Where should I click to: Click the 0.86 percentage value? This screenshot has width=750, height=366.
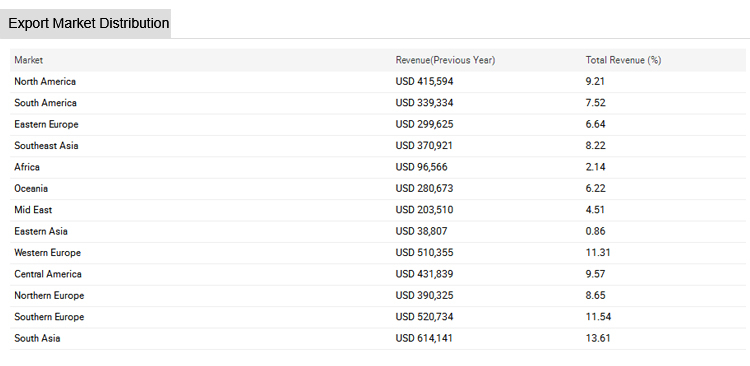596,232
